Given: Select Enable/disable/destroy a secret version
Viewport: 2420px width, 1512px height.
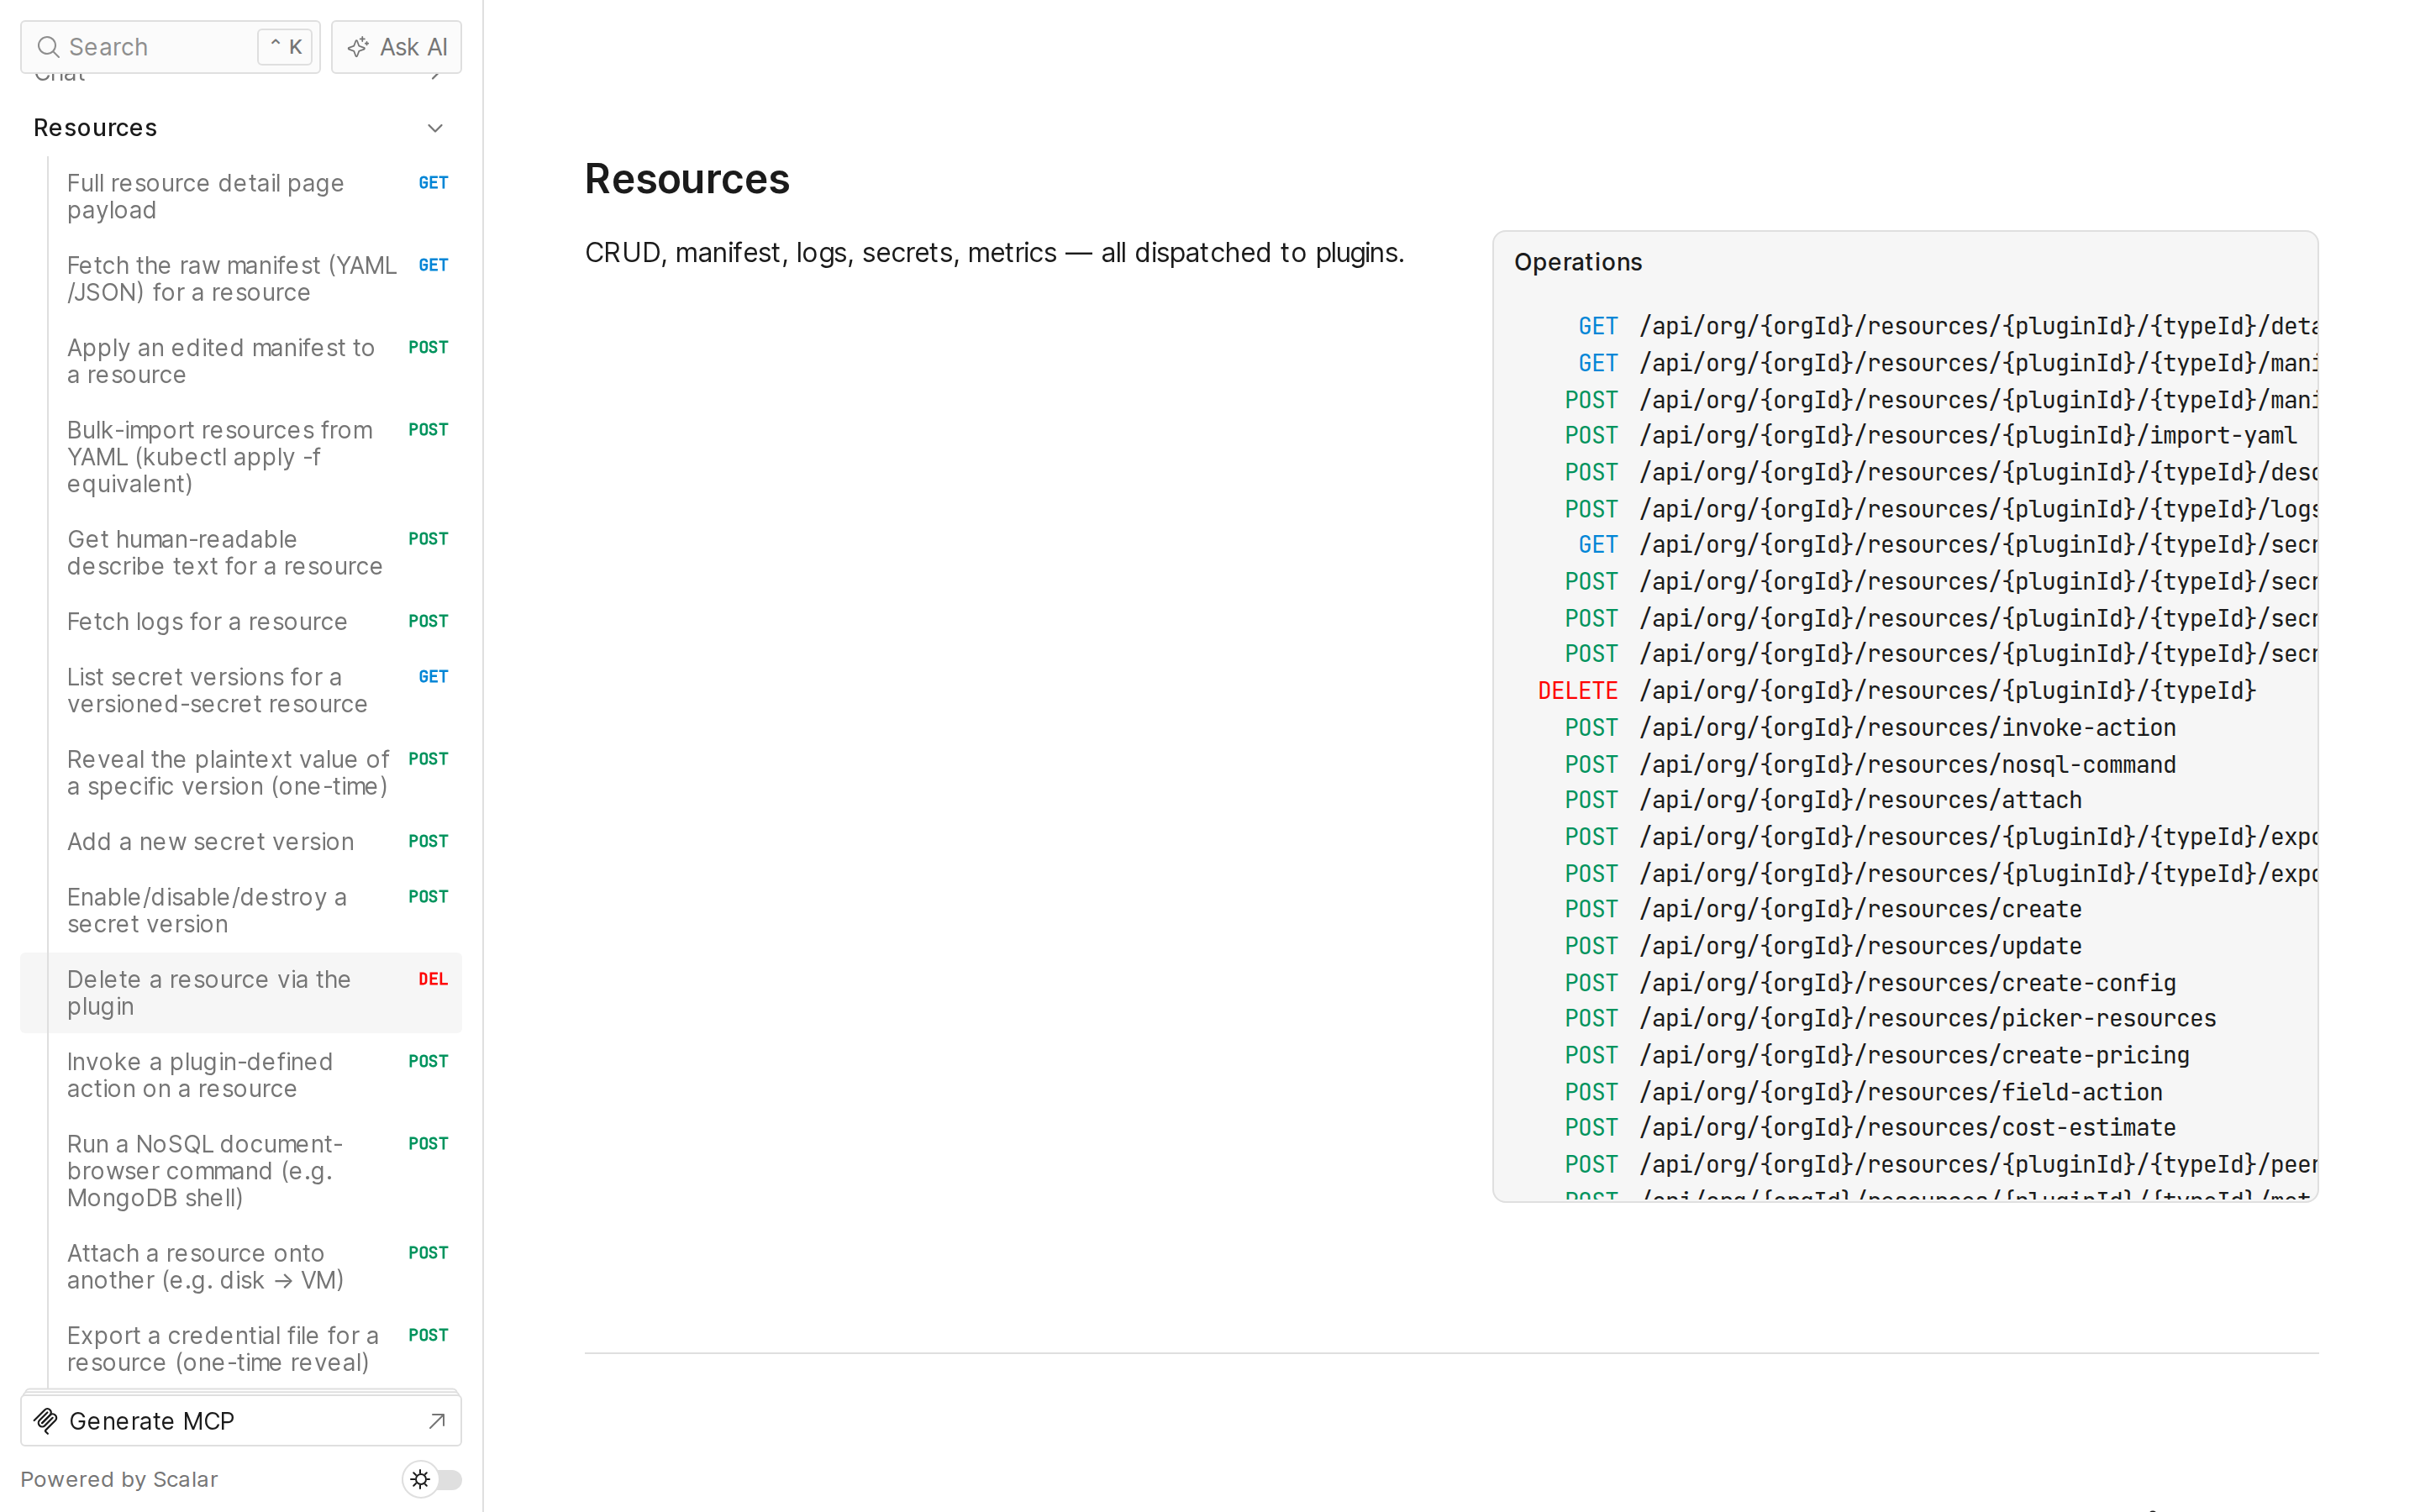Looking at the screenshot, I should click(241, 910).
